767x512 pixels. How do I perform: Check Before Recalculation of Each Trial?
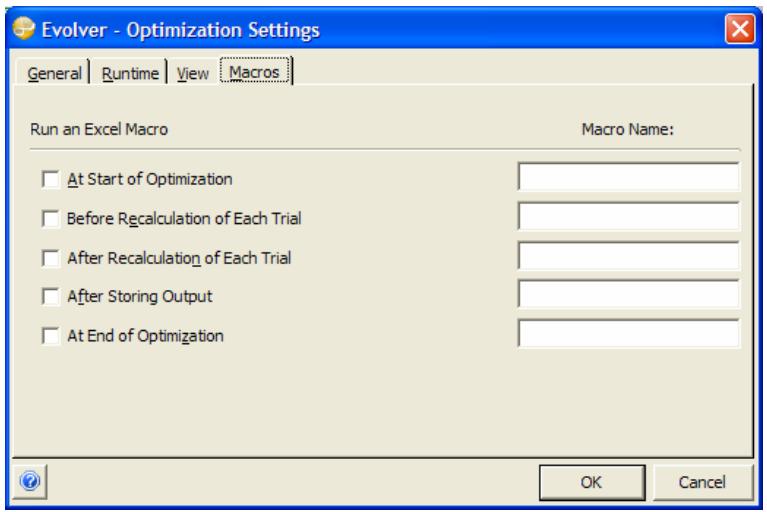(50, 219)
